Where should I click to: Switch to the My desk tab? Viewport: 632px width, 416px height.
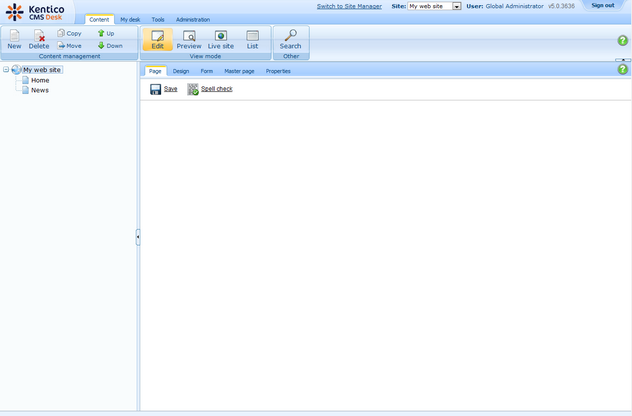pyautogui.click(x=130, y=19)
